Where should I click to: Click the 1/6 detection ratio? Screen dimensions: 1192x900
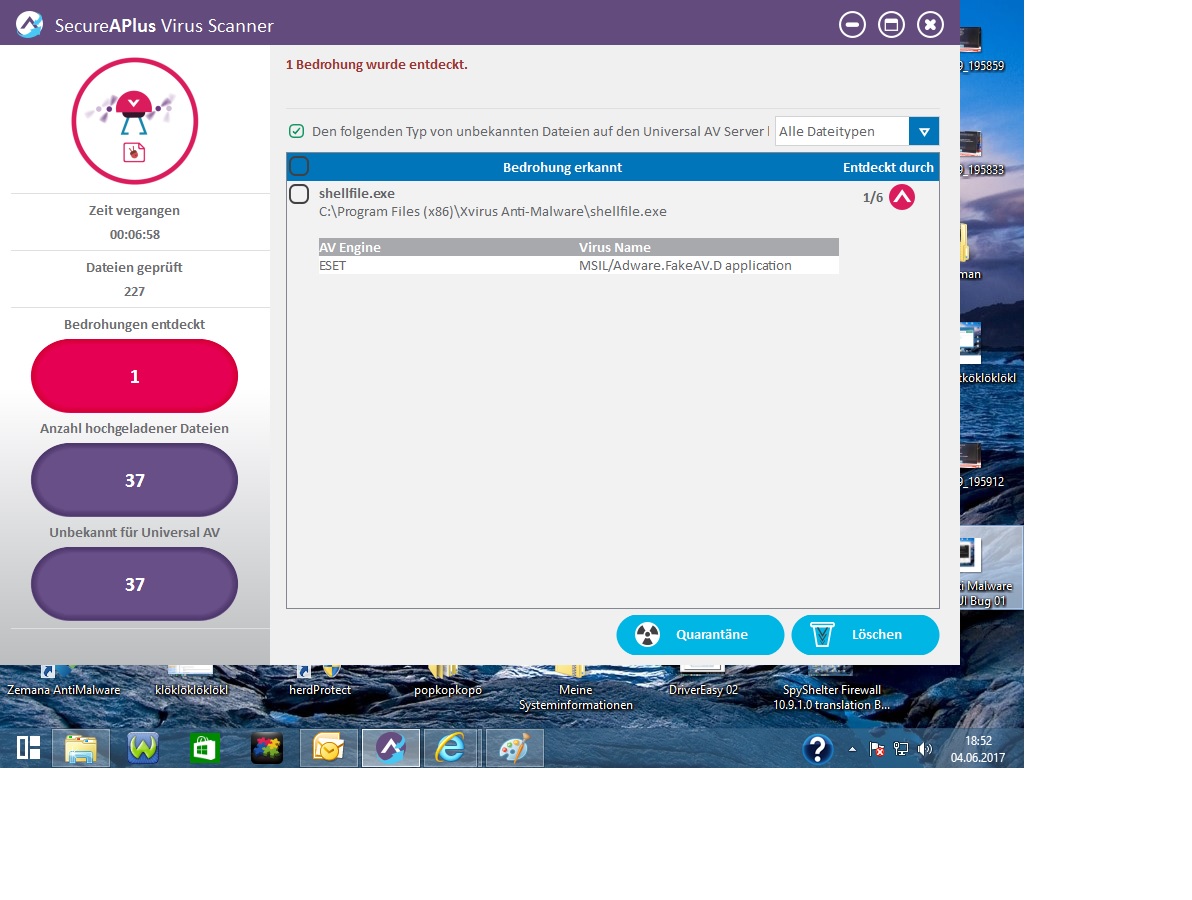873,198
